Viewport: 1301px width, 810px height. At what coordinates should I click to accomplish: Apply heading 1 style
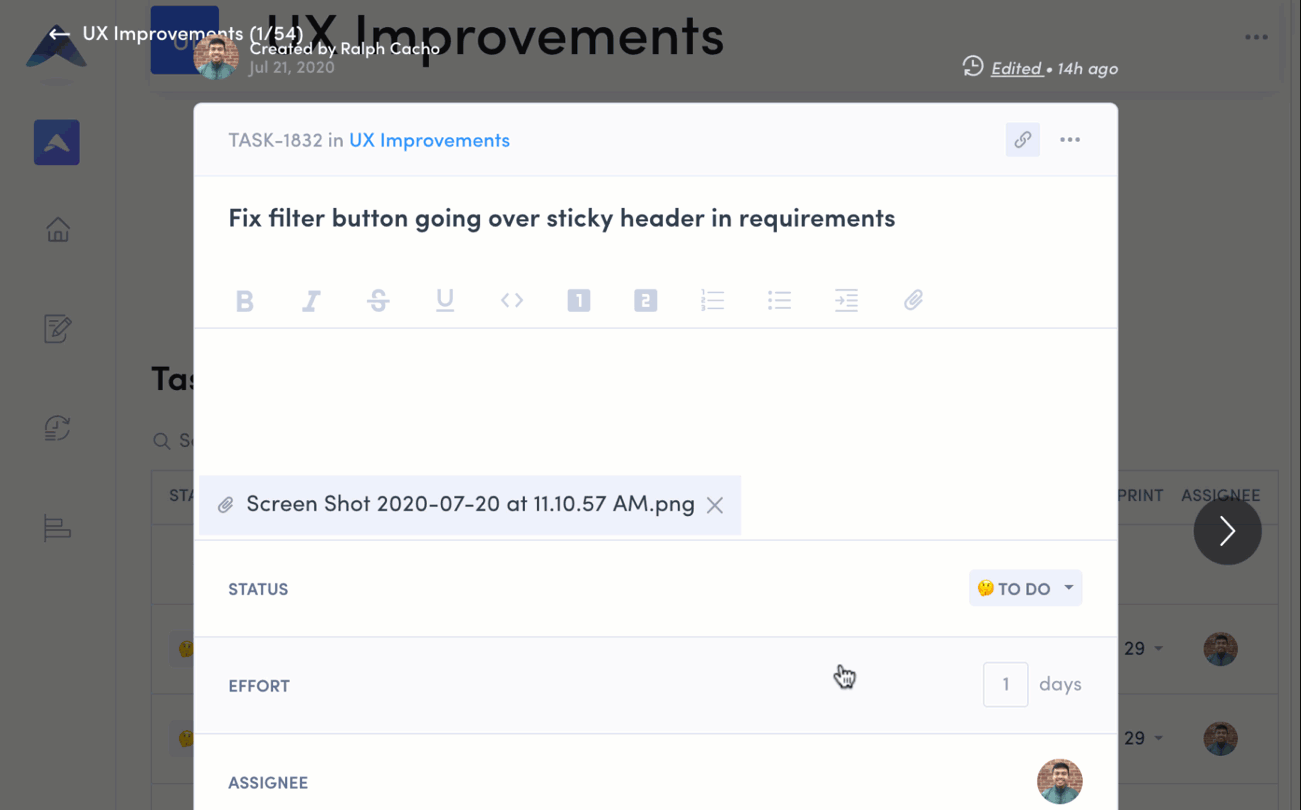(579, 300)
